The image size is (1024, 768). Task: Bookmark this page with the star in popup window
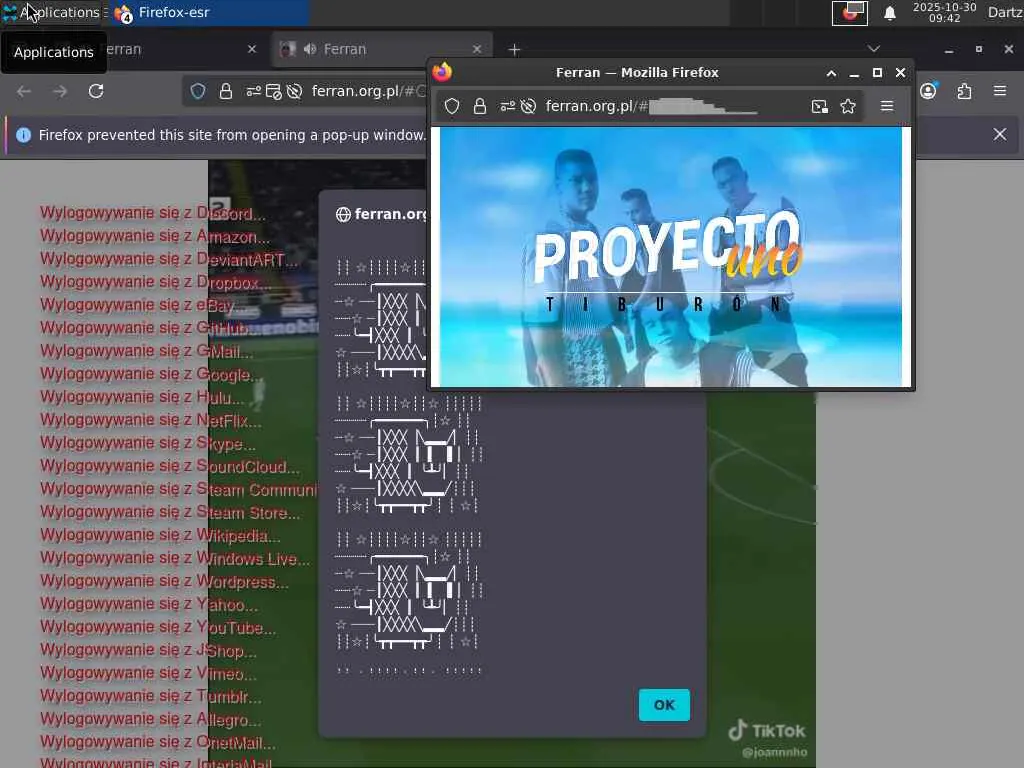pos(848,106)
